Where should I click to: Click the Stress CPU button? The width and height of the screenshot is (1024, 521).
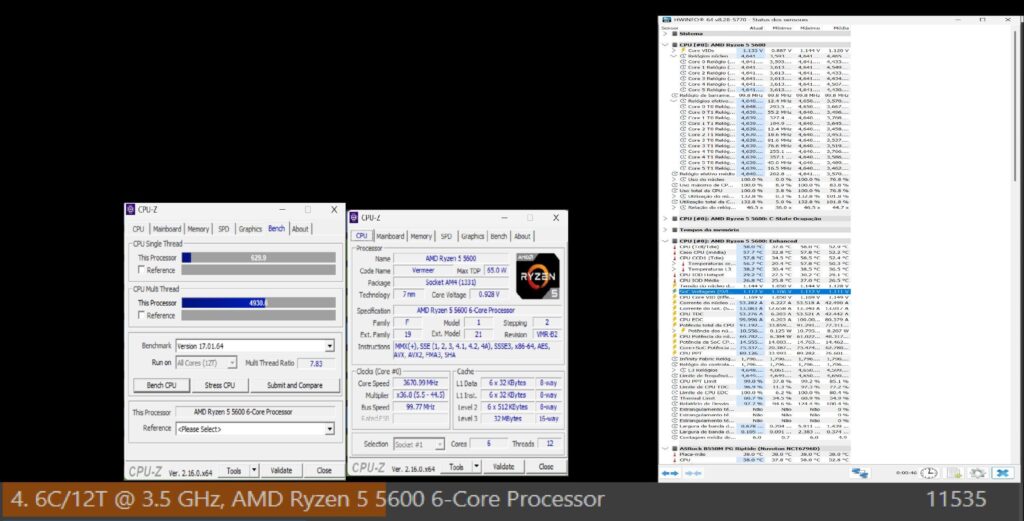219,385
